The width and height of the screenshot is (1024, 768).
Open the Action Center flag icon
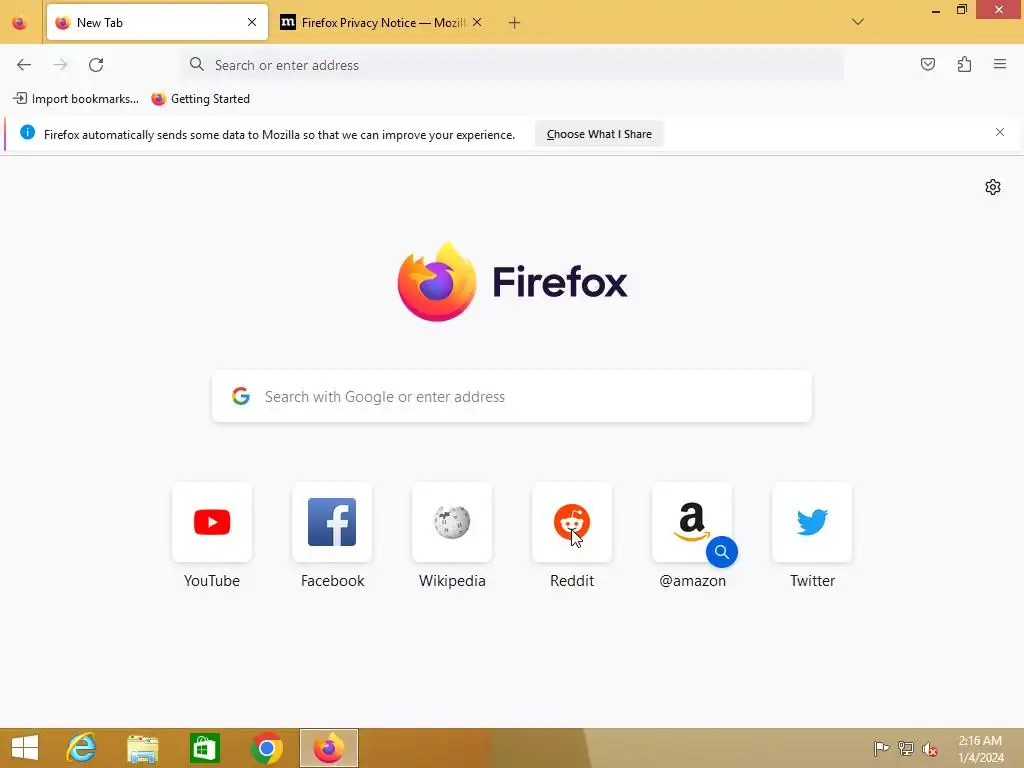pyautogui.click(x=881, y=748)
